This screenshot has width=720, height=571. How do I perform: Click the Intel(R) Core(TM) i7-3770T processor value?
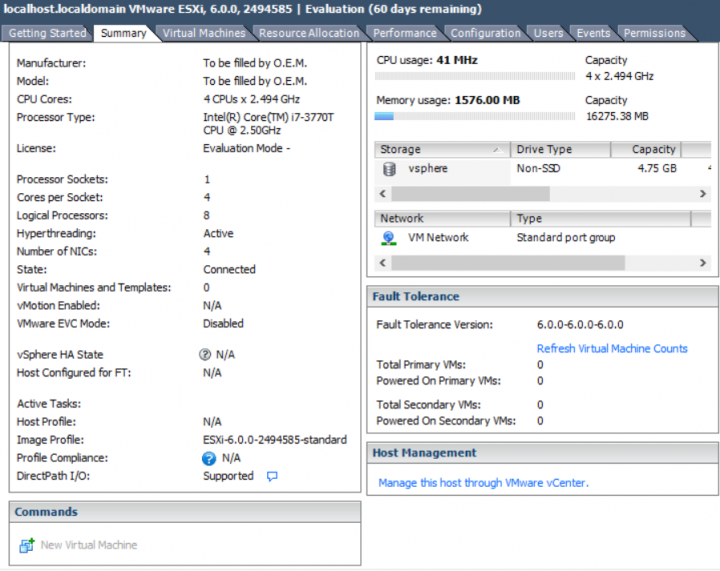(268, 124)
